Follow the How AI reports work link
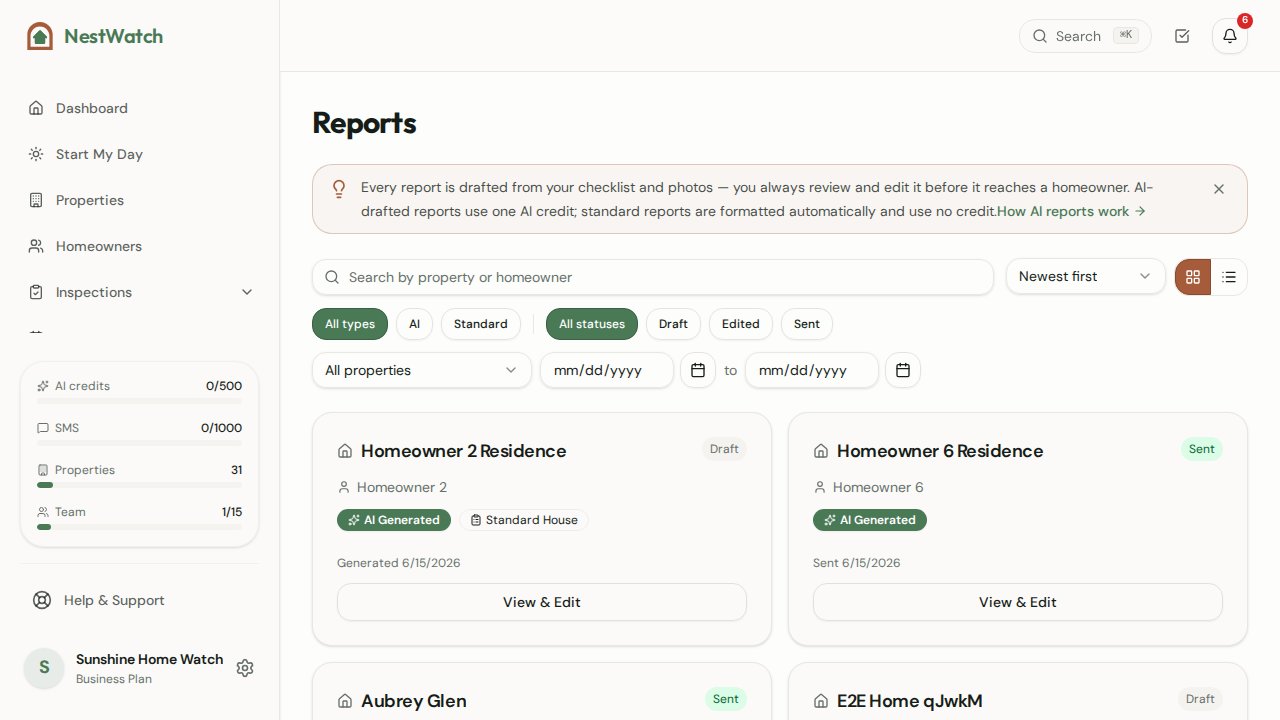Screen dimensions: 1280x720 click(x=1071, y=211)
